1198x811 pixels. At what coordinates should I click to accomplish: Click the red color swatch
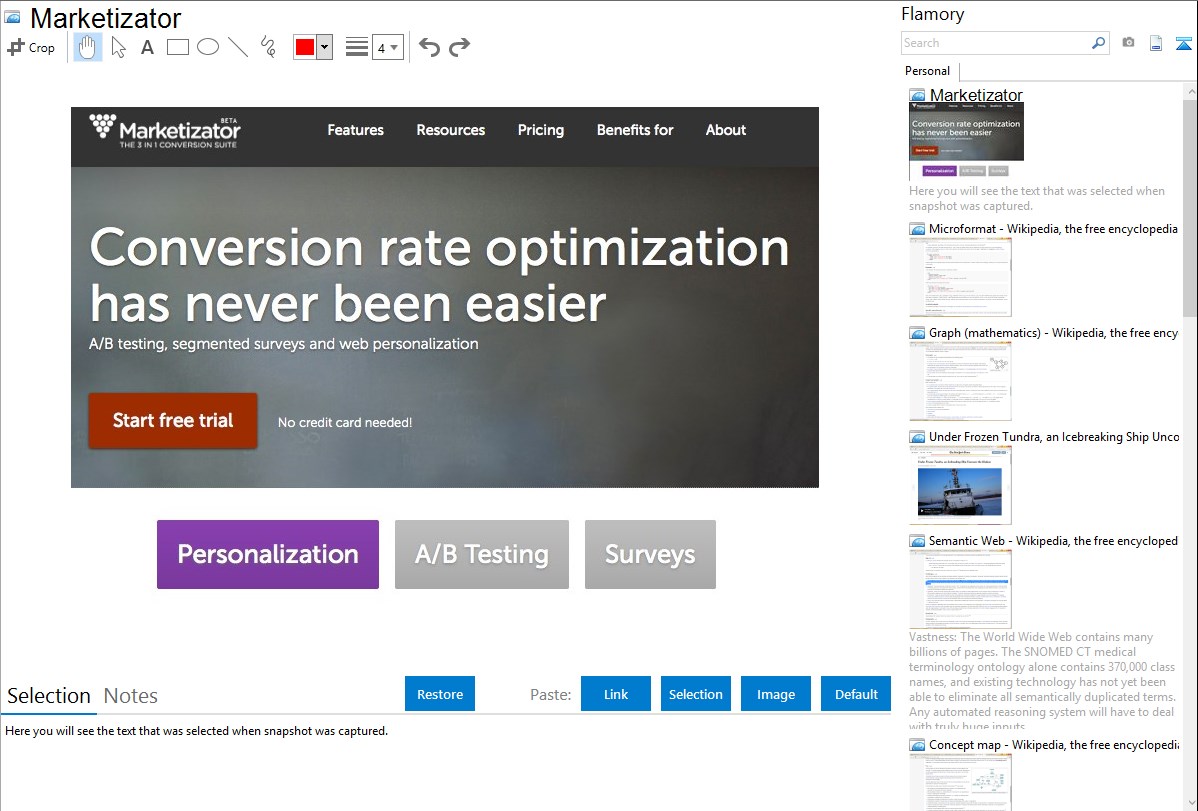(x=305, y=47)
